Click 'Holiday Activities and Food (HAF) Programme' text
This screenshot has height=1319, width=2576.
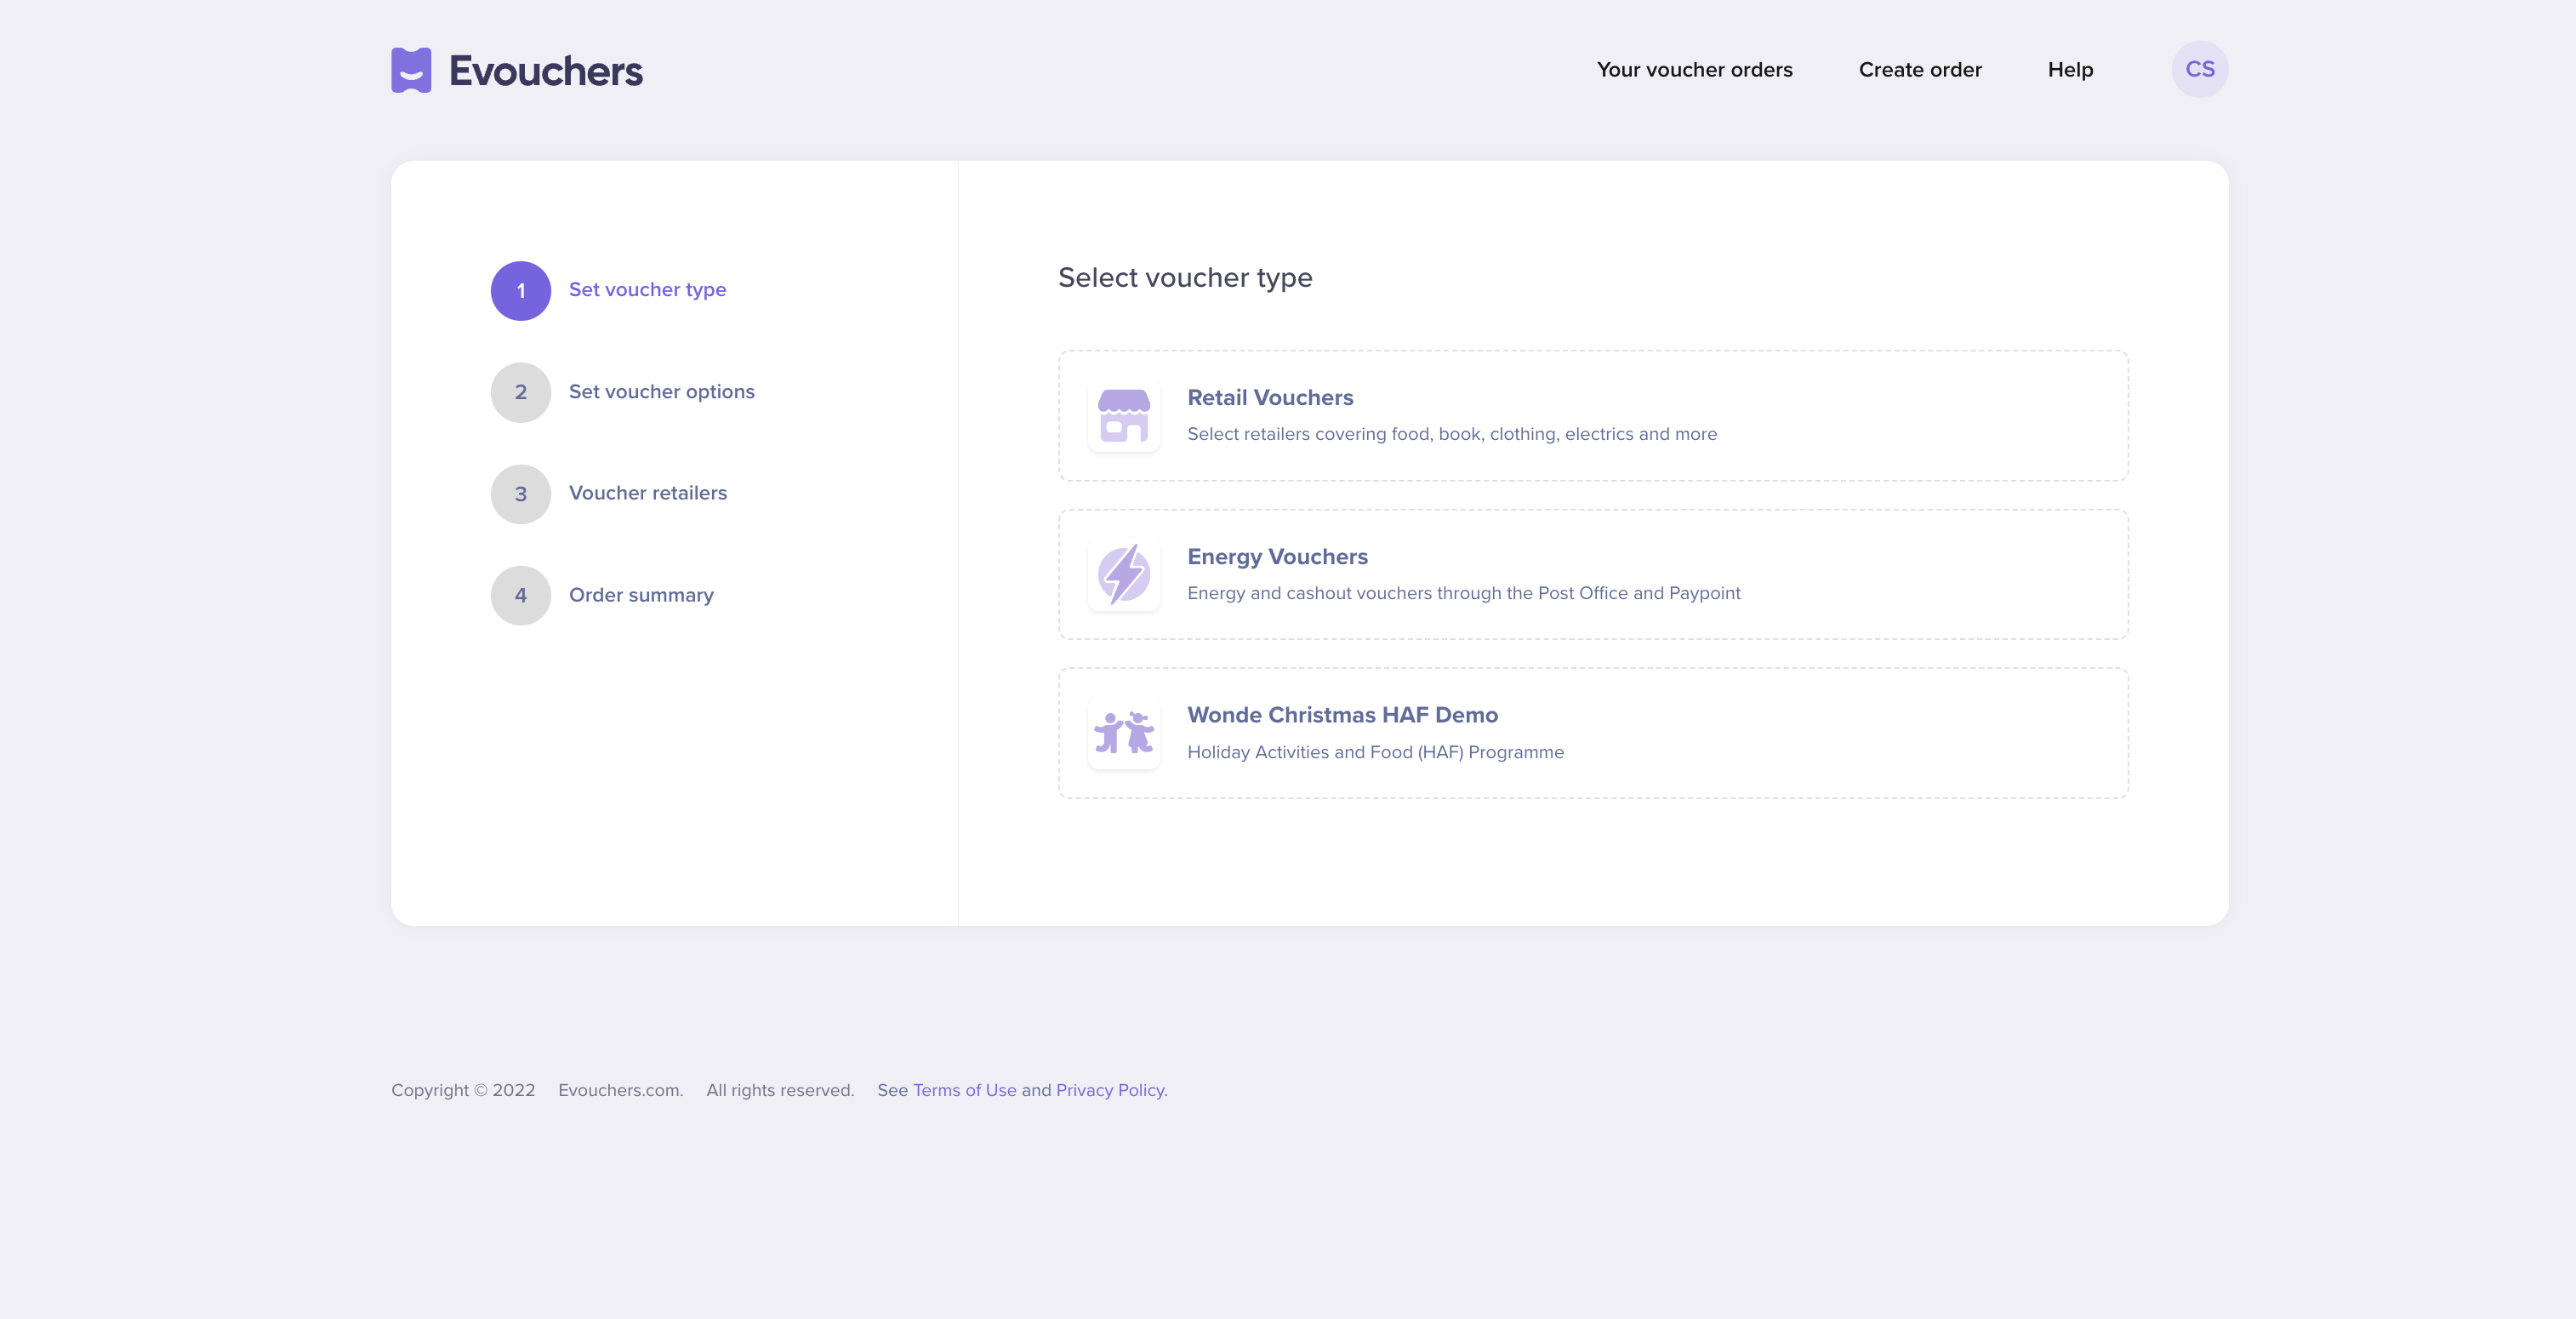click(1375, 752)
